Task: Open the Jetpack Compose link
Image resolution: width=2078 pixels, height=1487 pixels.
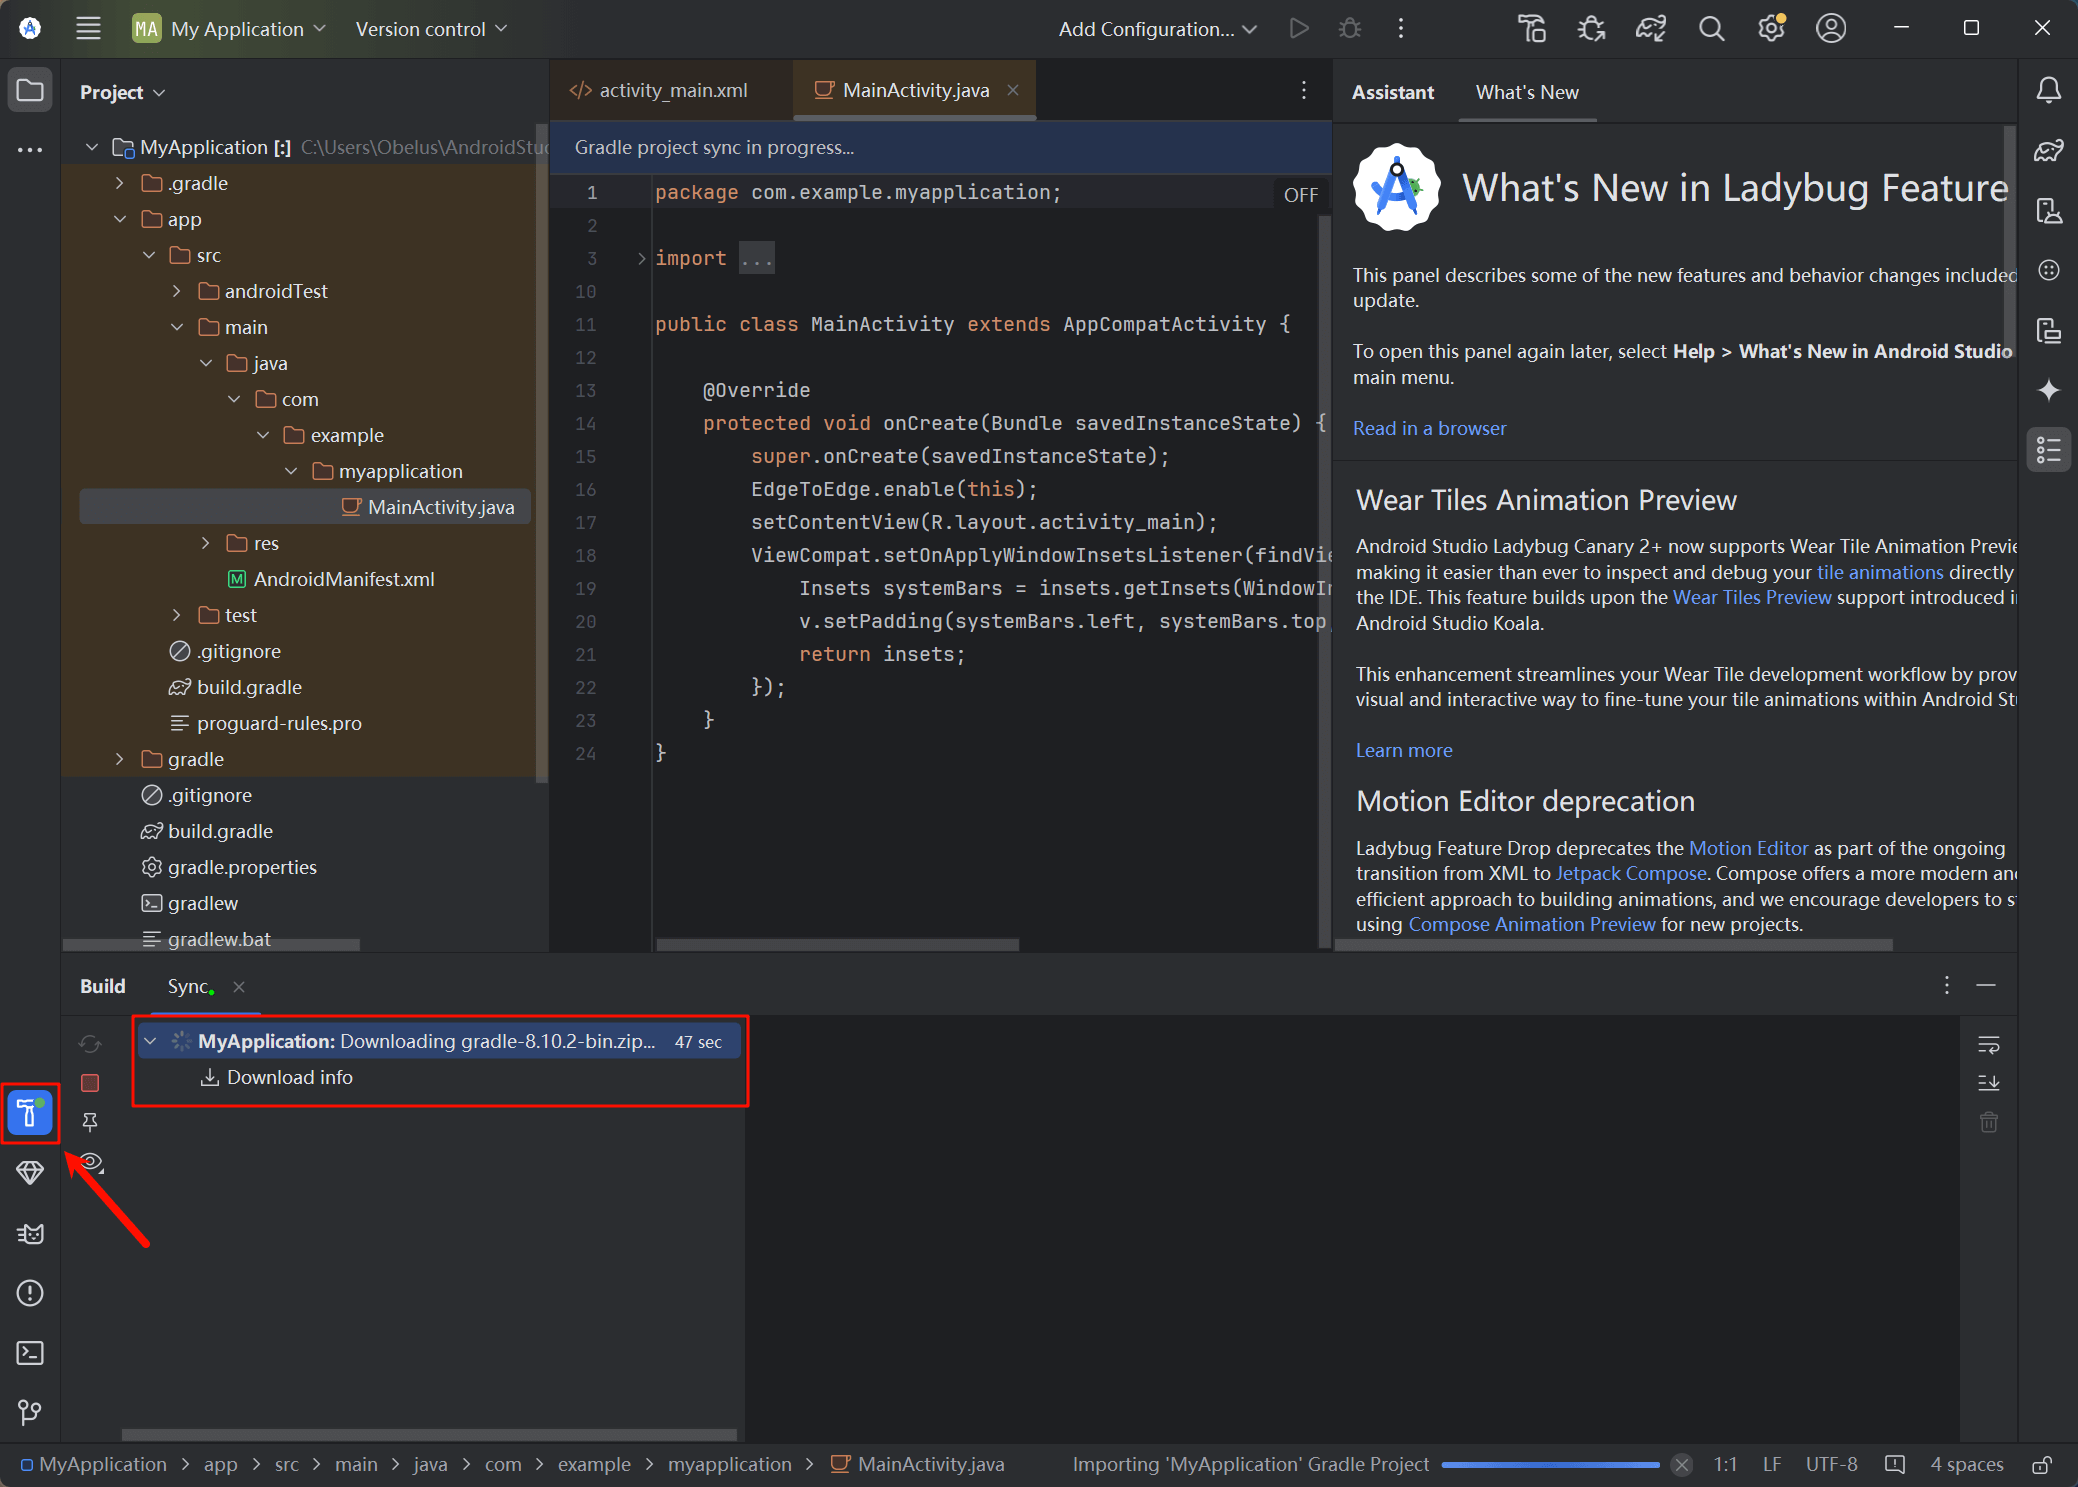Action: tap(1631, 873)
